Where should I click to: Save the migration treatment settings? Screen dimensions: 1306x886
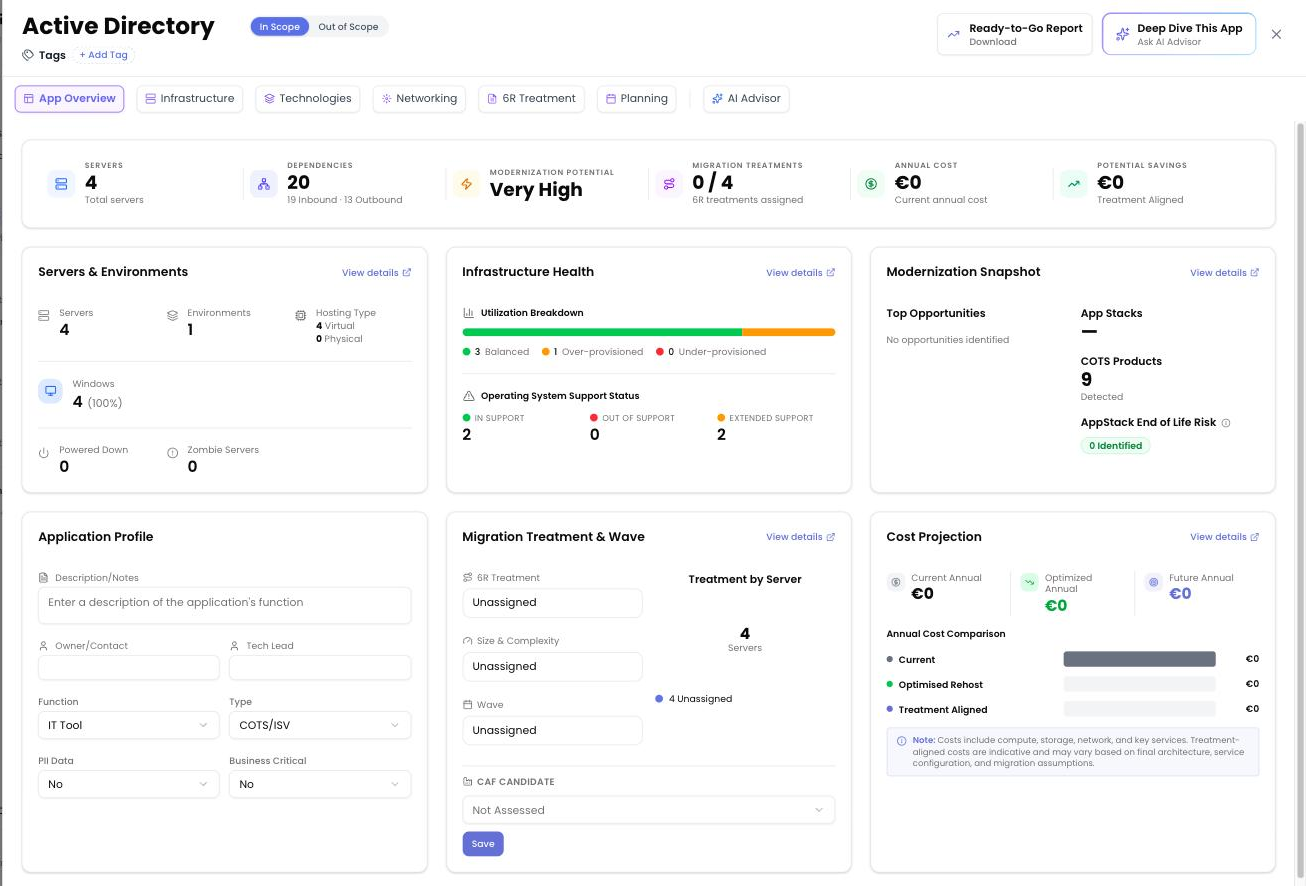coord(483,844)
